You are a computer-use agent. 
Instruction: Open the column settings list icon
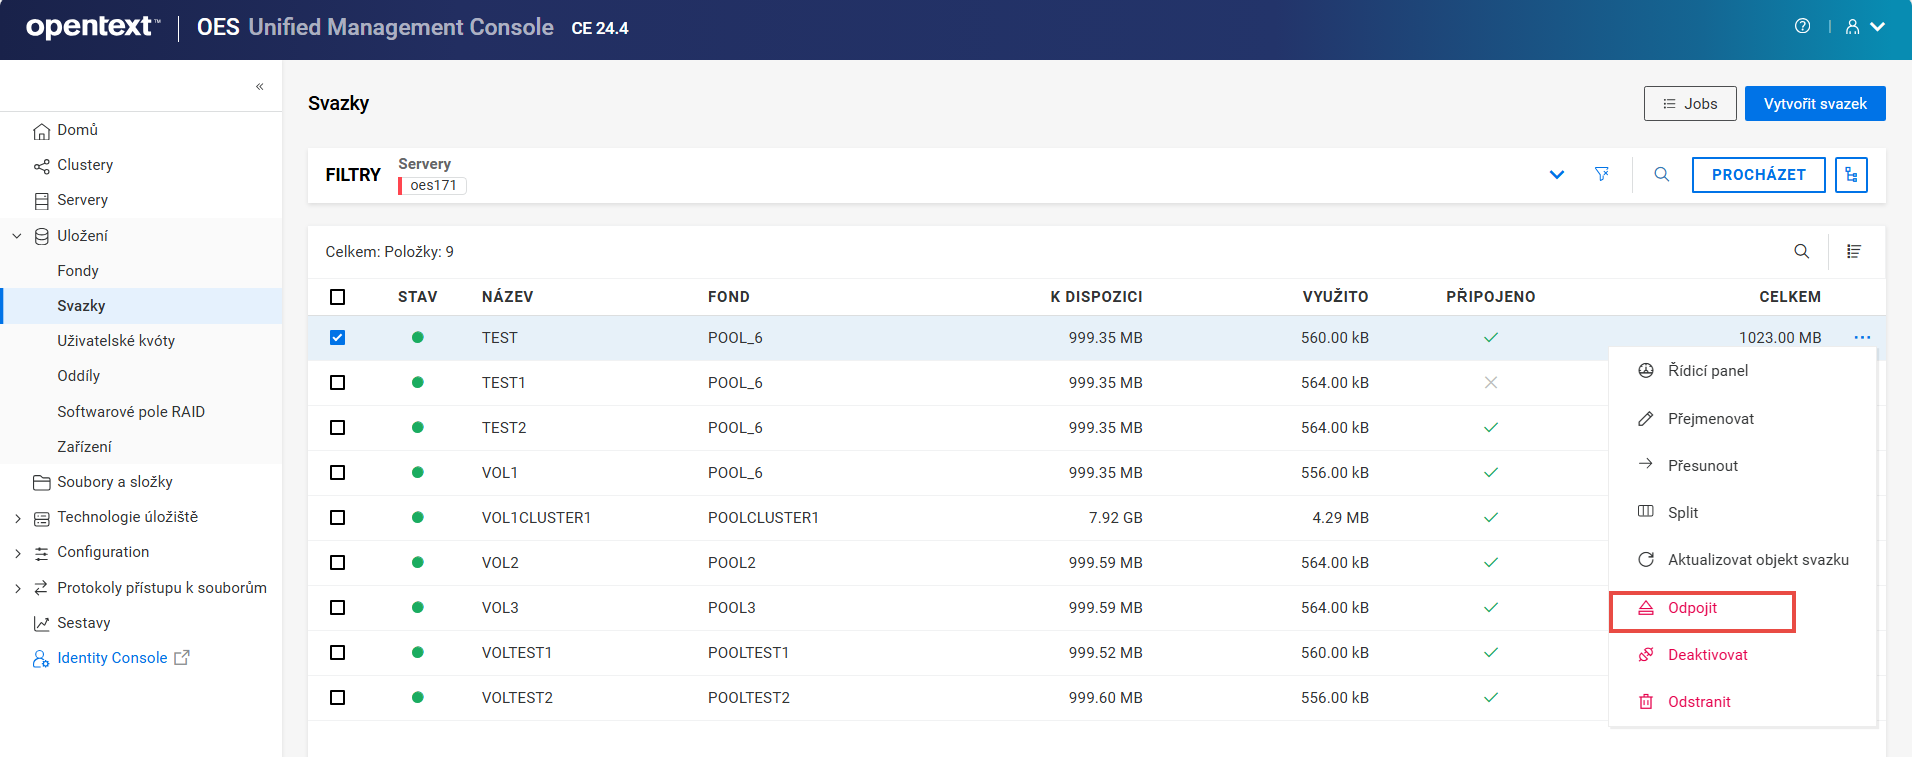pyautogui.click(x=1853, y=252)
